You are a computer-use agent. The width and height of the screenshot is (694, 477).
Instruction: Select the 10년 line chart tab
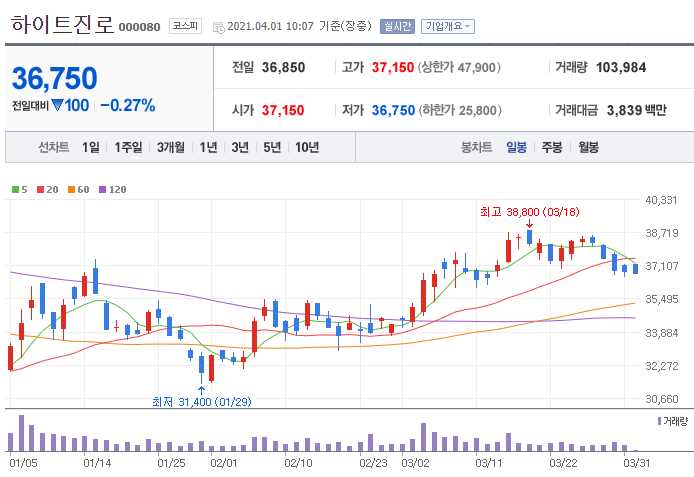(307, 147)
